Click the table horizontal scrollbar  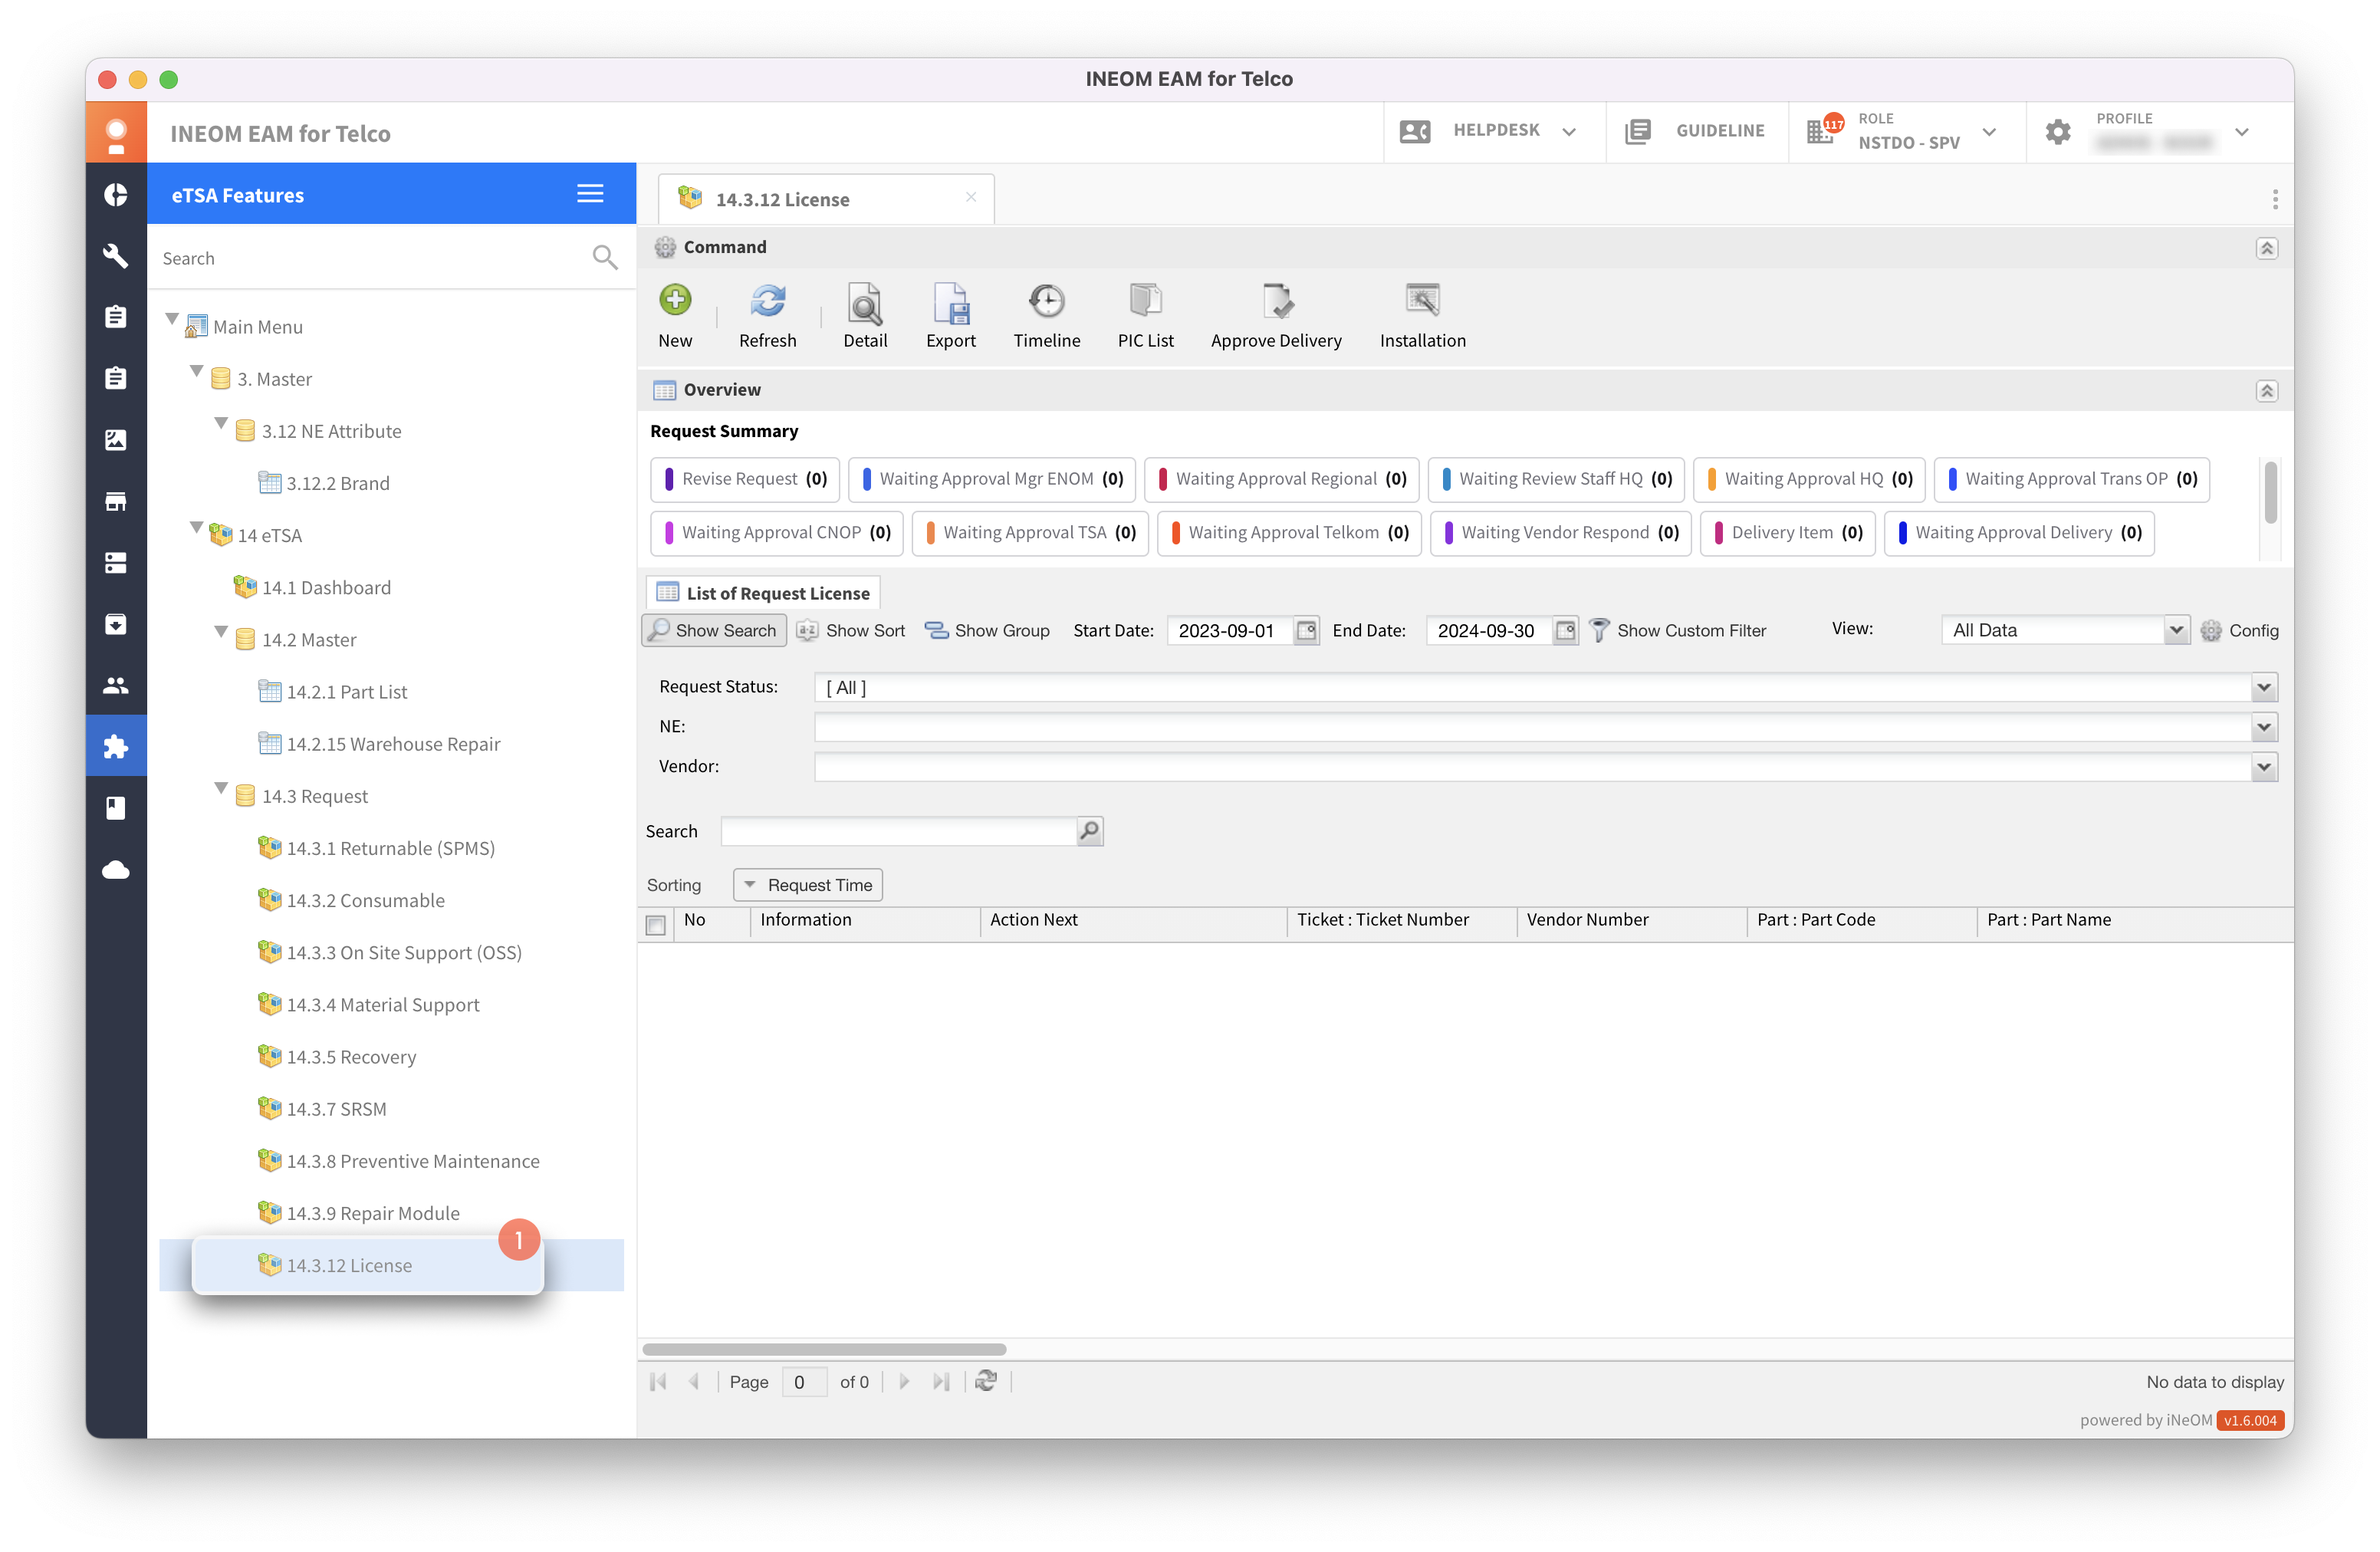coord(824,1349)
